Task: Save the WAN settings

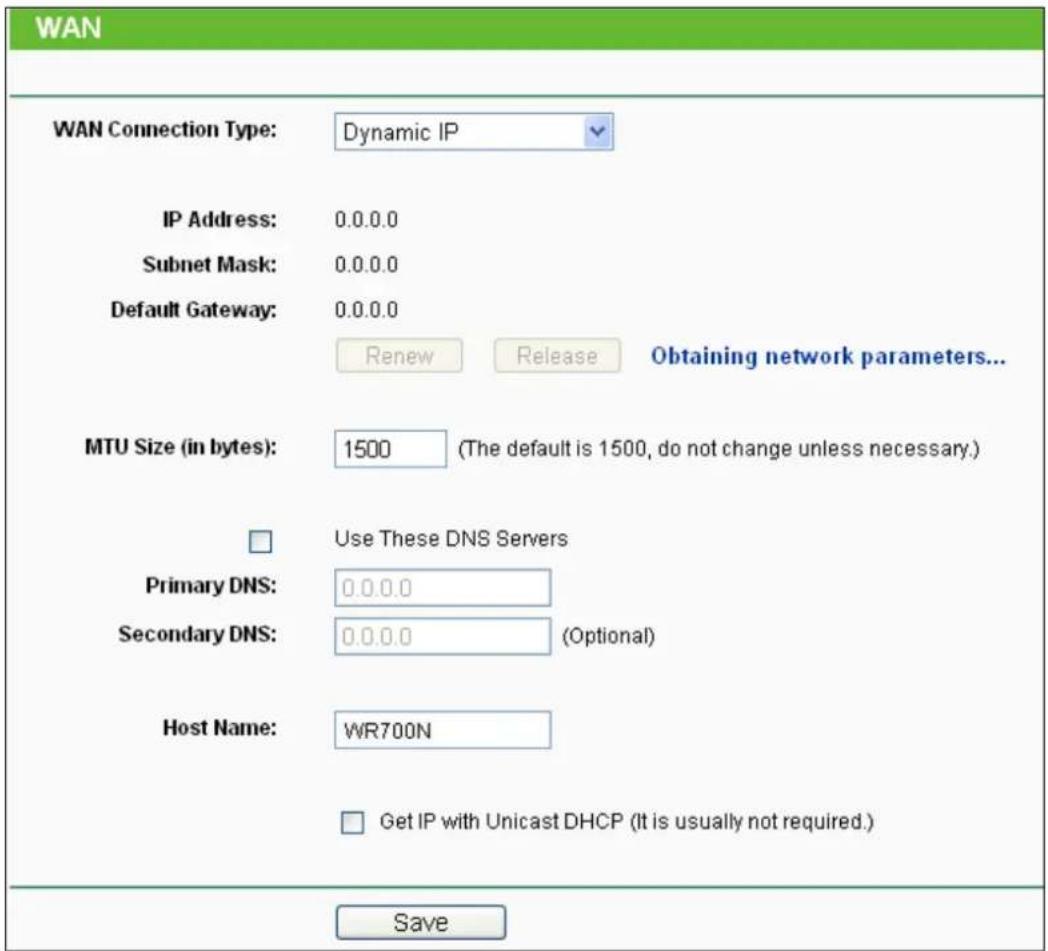Action: click(420, 923)
